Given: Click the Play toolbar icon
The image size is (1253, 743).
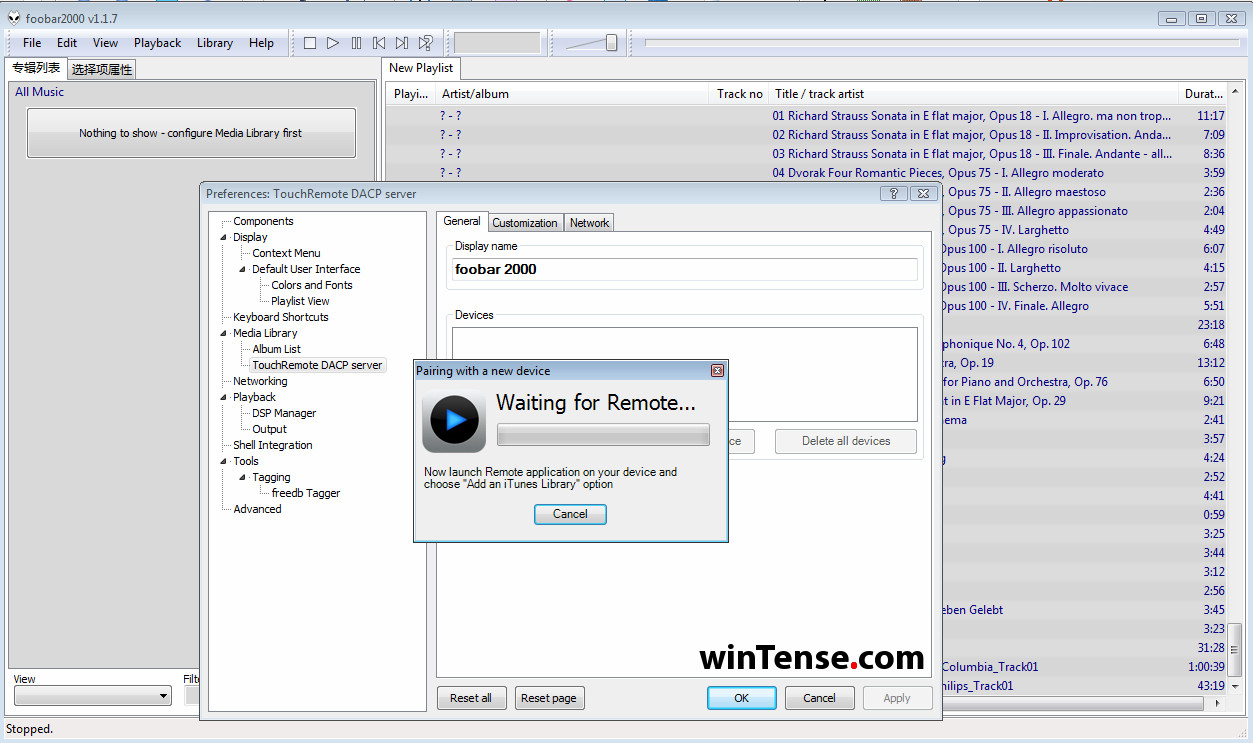Looking at the screenshot, I should tap(333, 43).
